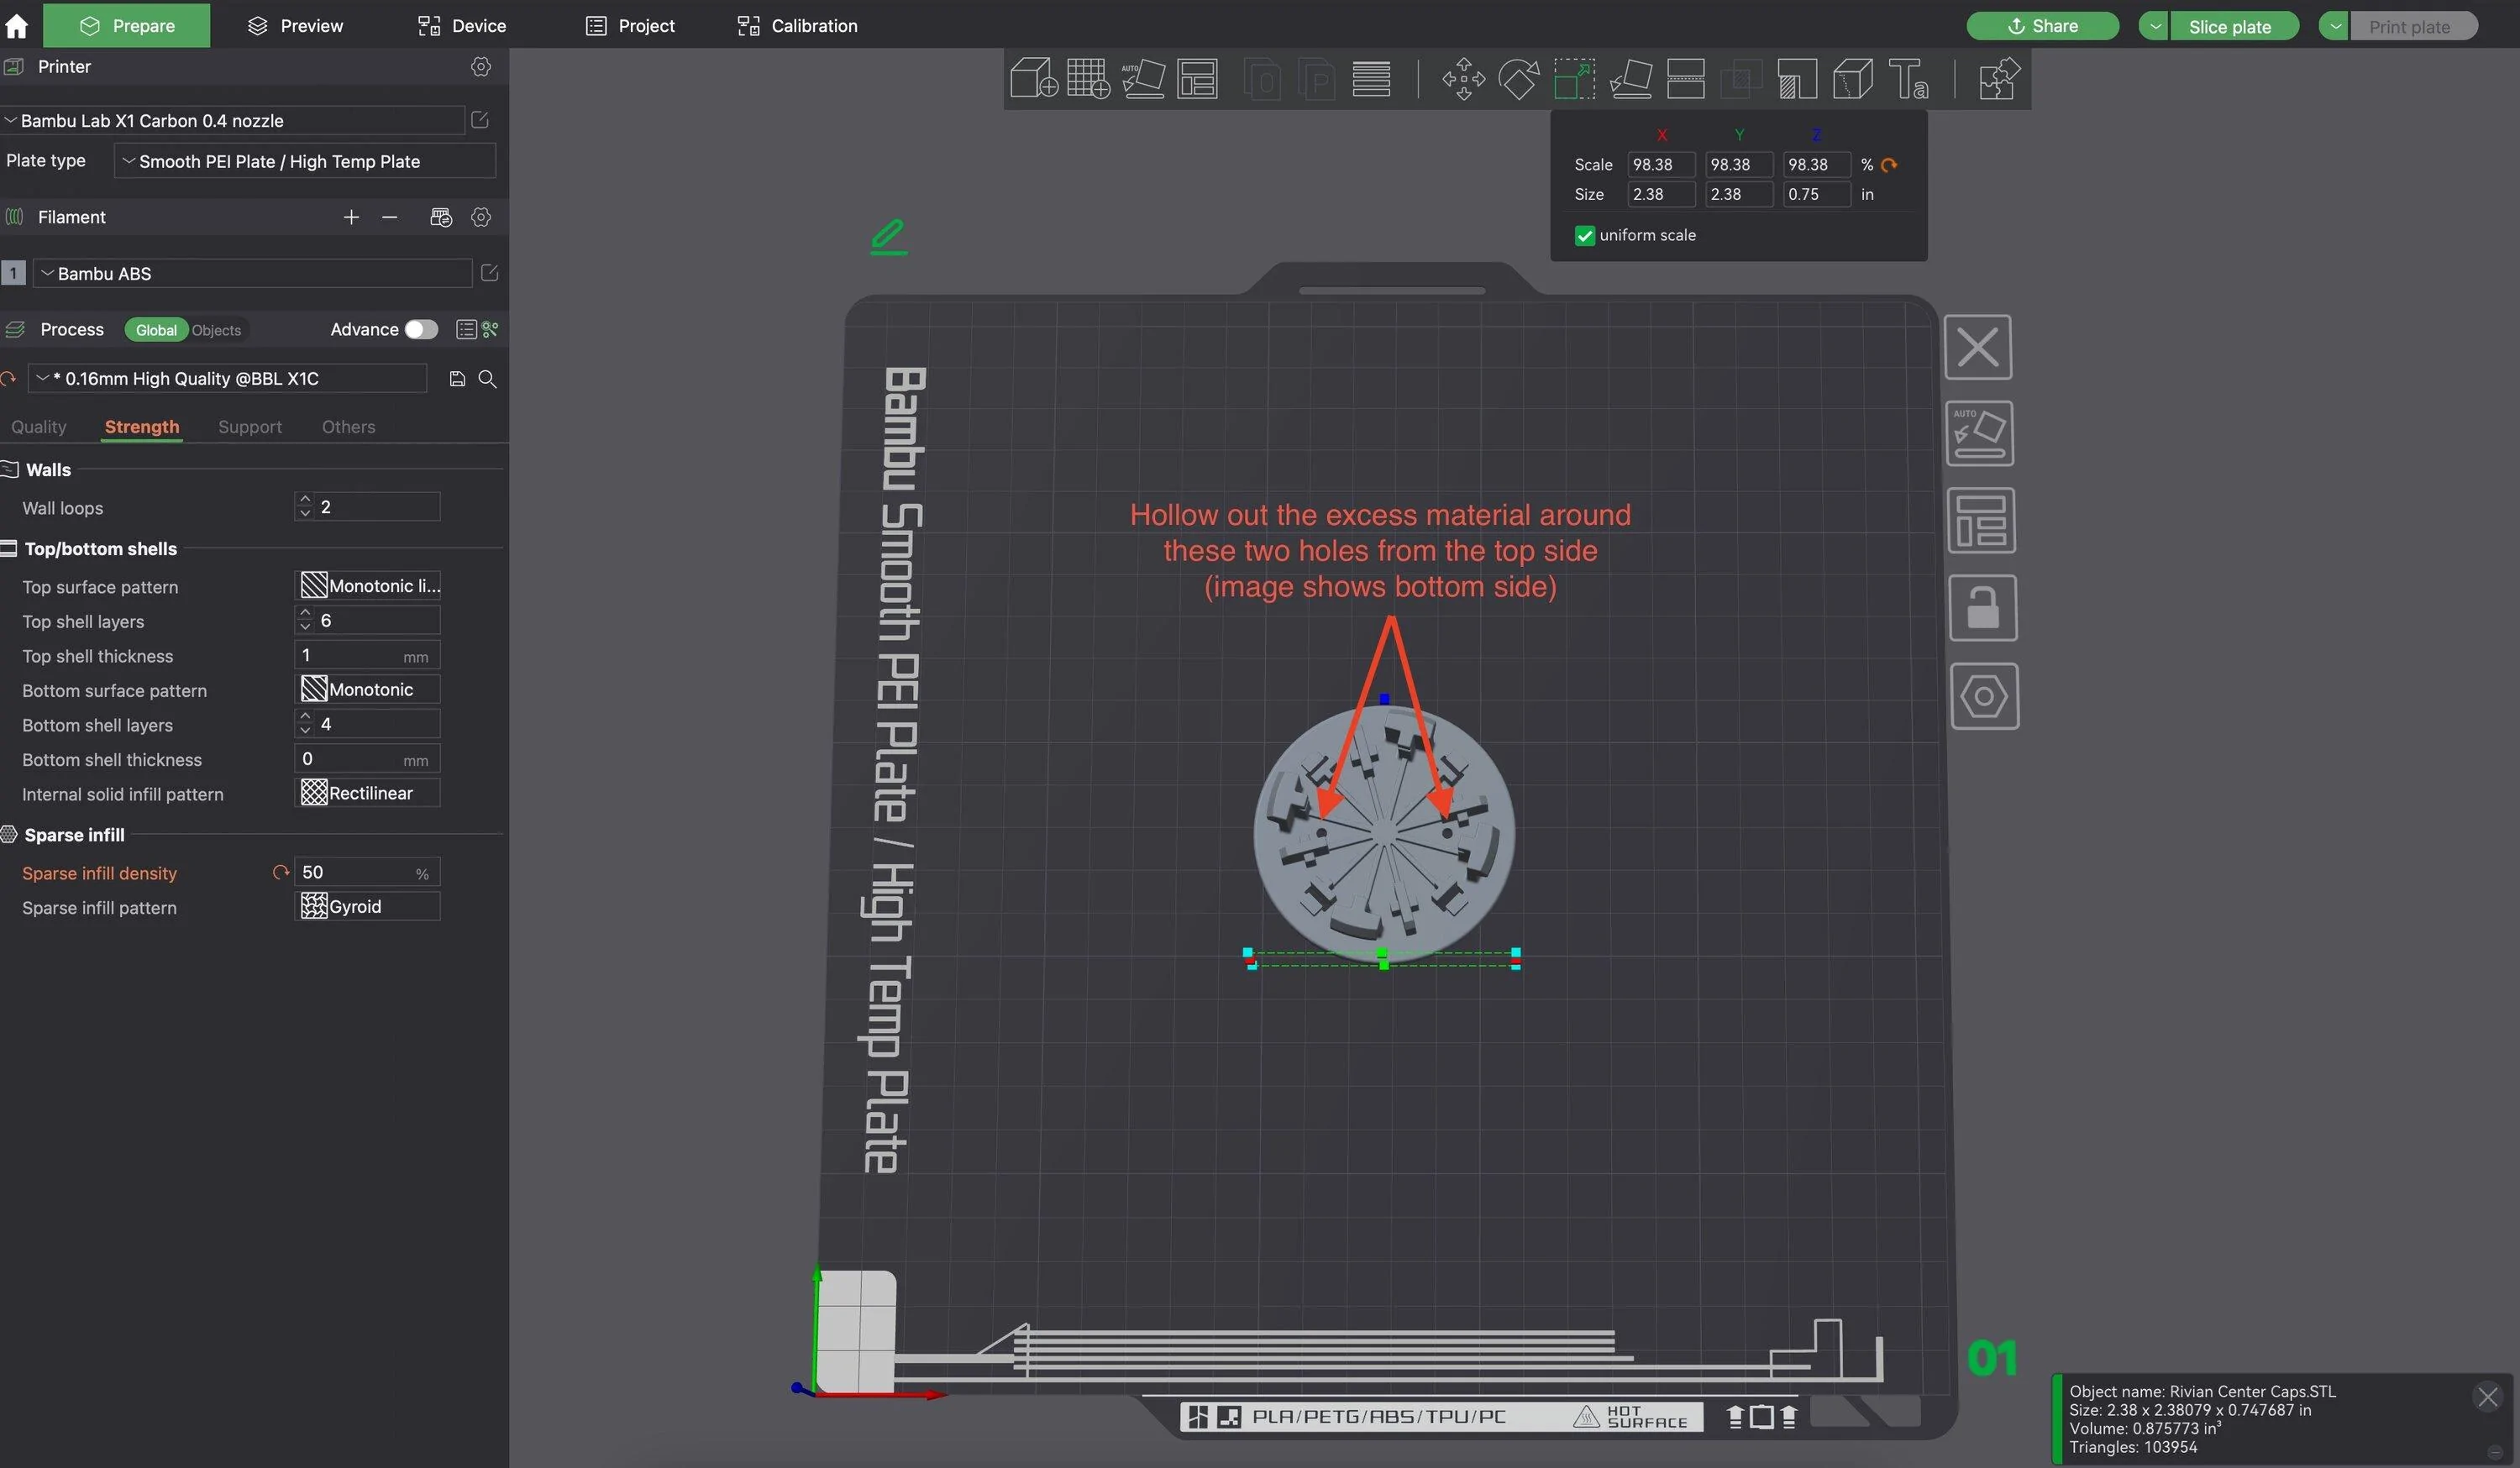Click the plate's auto orient icon
This screenshot has width=2520, height=1468.
1979,433
